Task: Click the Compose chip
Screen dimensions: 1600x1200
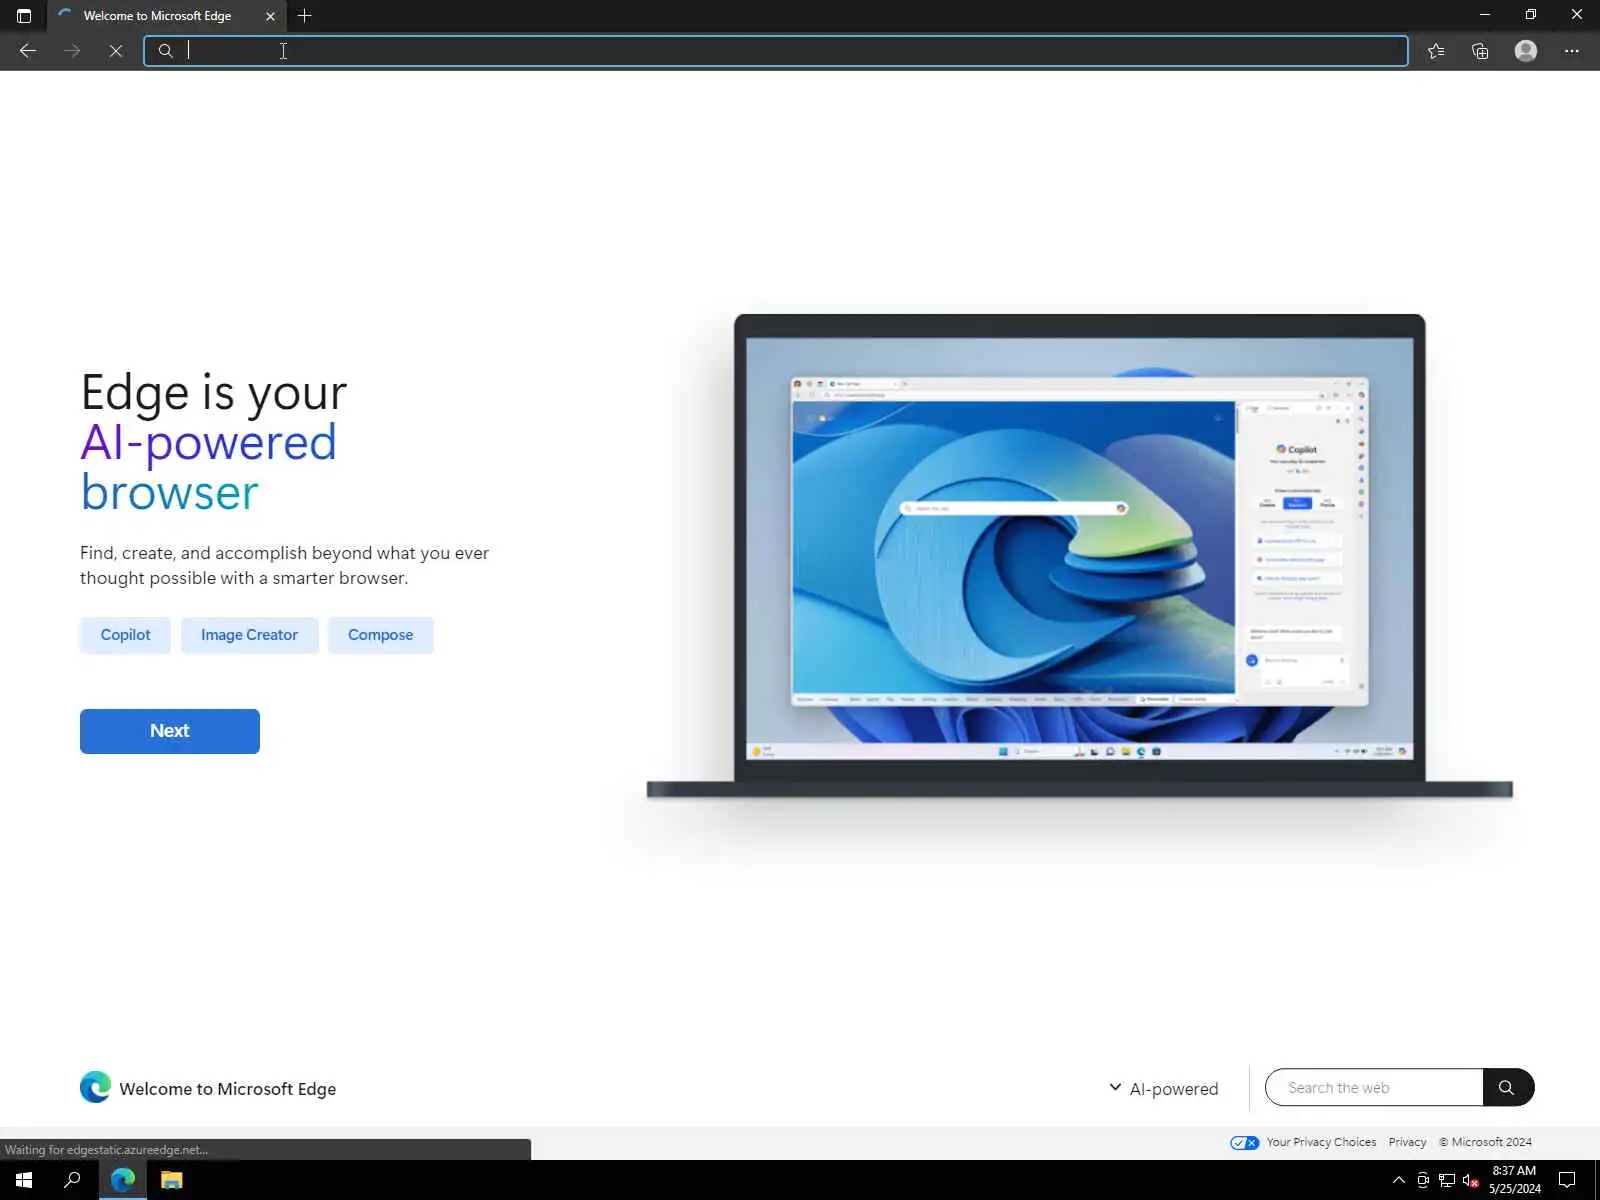Action: [380, 635]
